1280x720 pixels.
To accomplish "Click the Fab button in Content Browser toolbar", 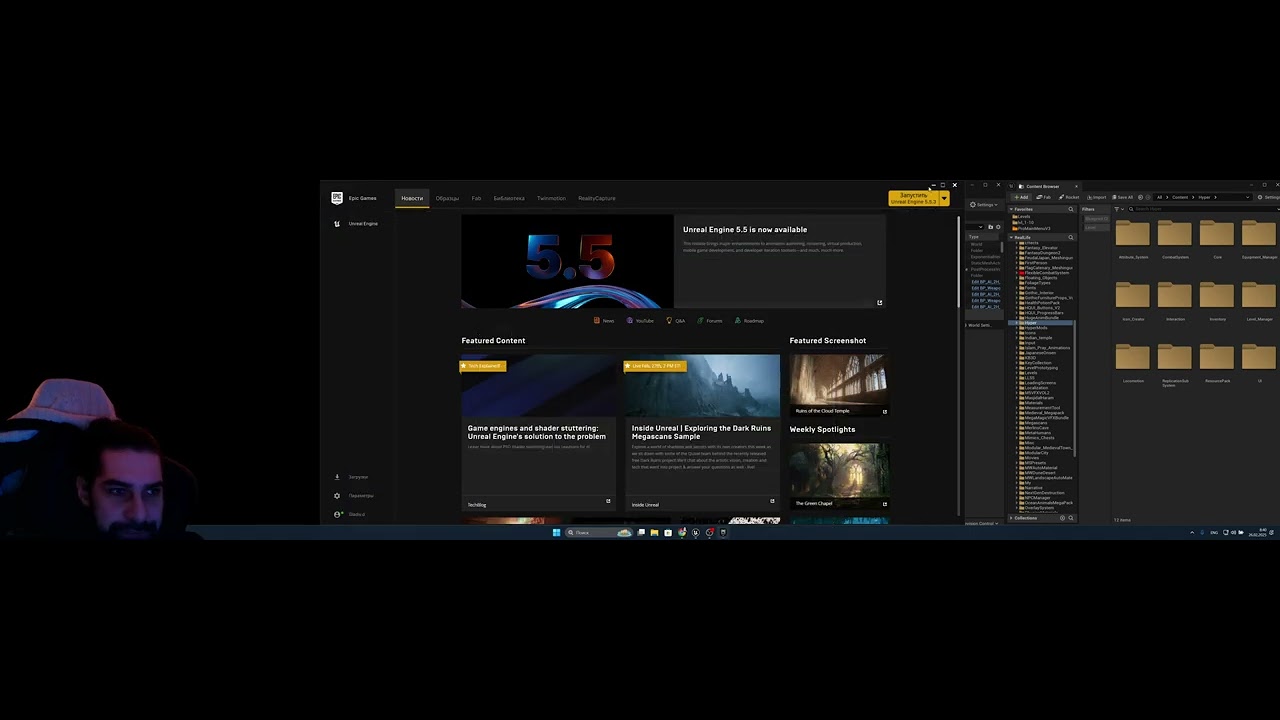I will (x=1043, y=197).
